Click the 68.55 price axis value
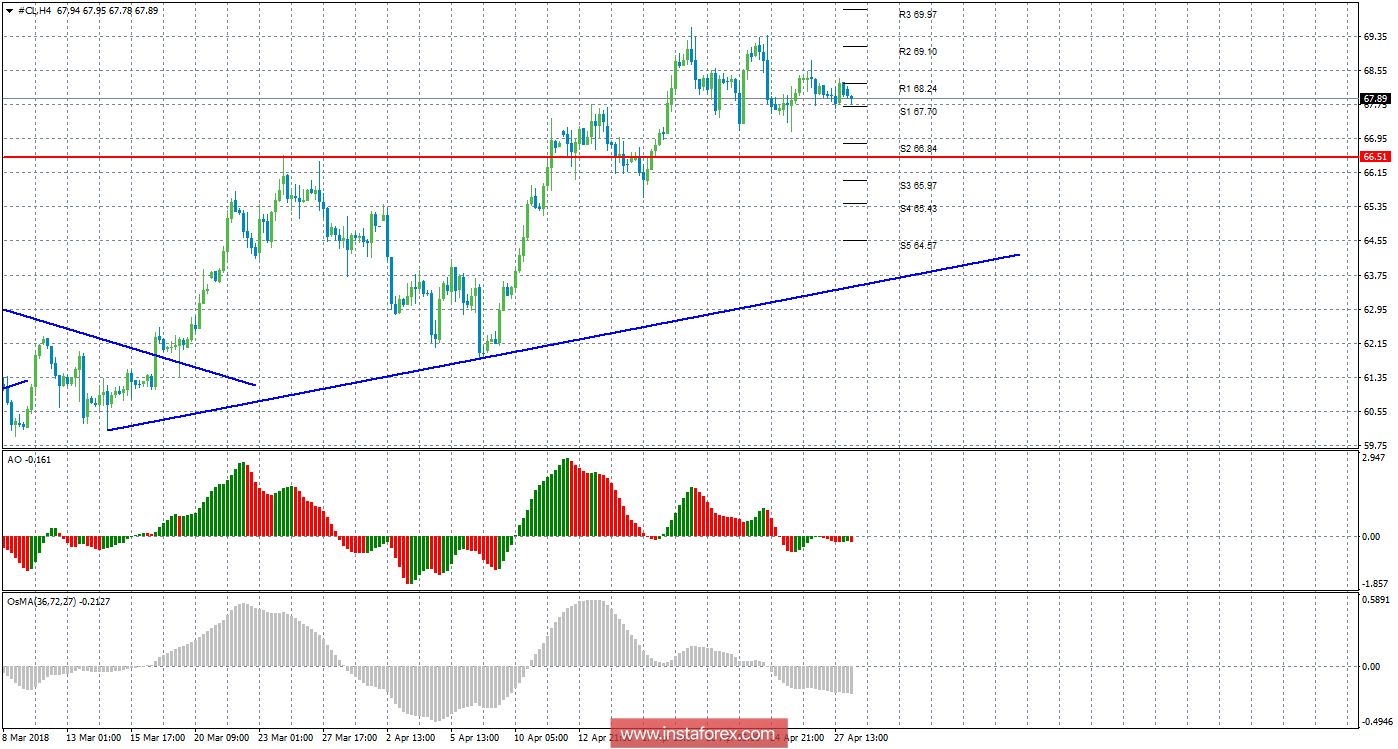The width and height of the screenshot is (1398, 749). [1374, 71]
